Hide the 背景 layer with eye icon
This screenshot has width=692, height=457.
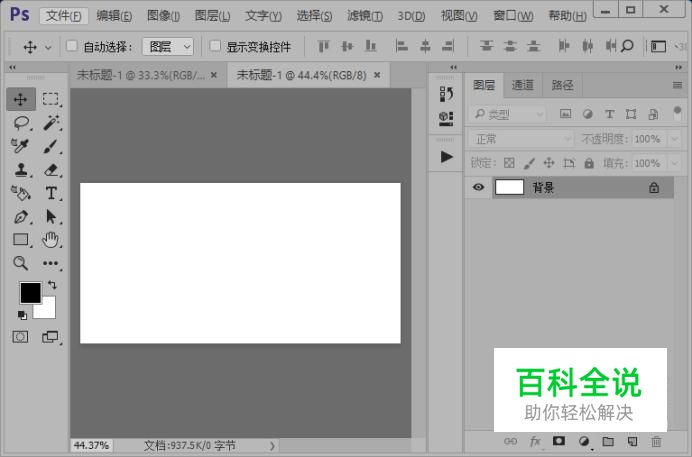478,187
